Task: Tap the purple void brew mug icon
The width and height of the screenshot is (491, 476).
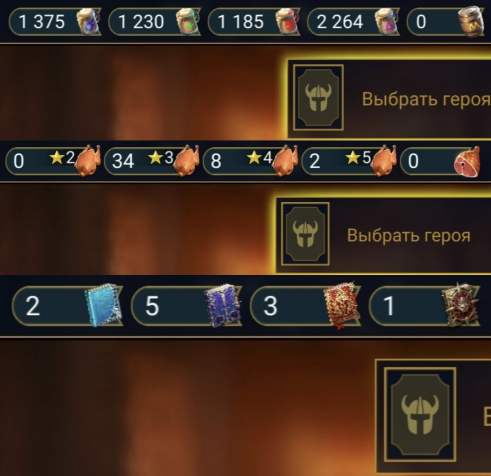Action: tap(387, 21)
